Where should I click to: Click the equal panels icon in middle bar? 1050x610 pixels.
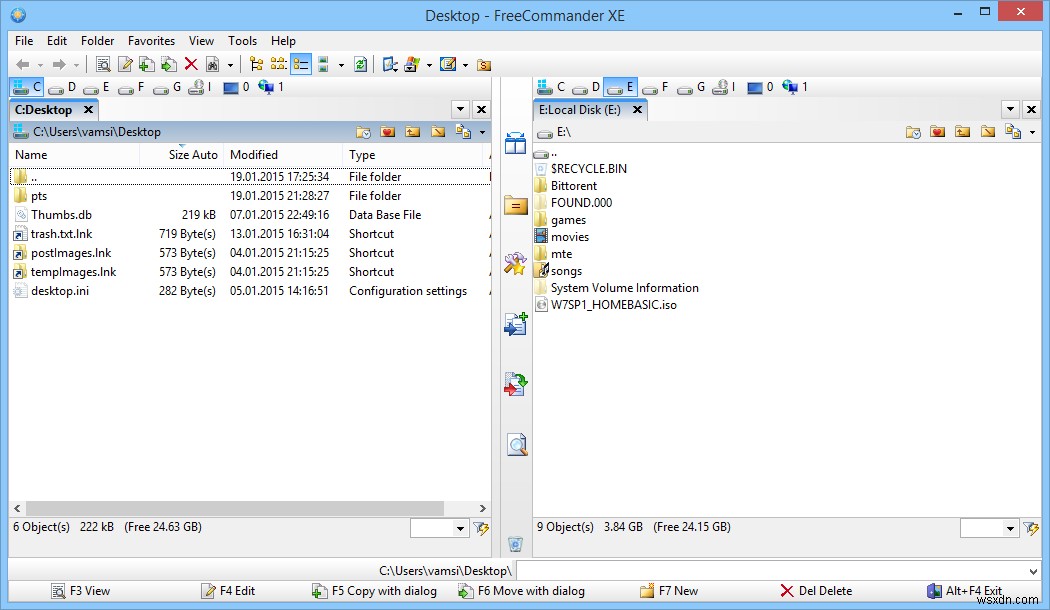(516, 205)
